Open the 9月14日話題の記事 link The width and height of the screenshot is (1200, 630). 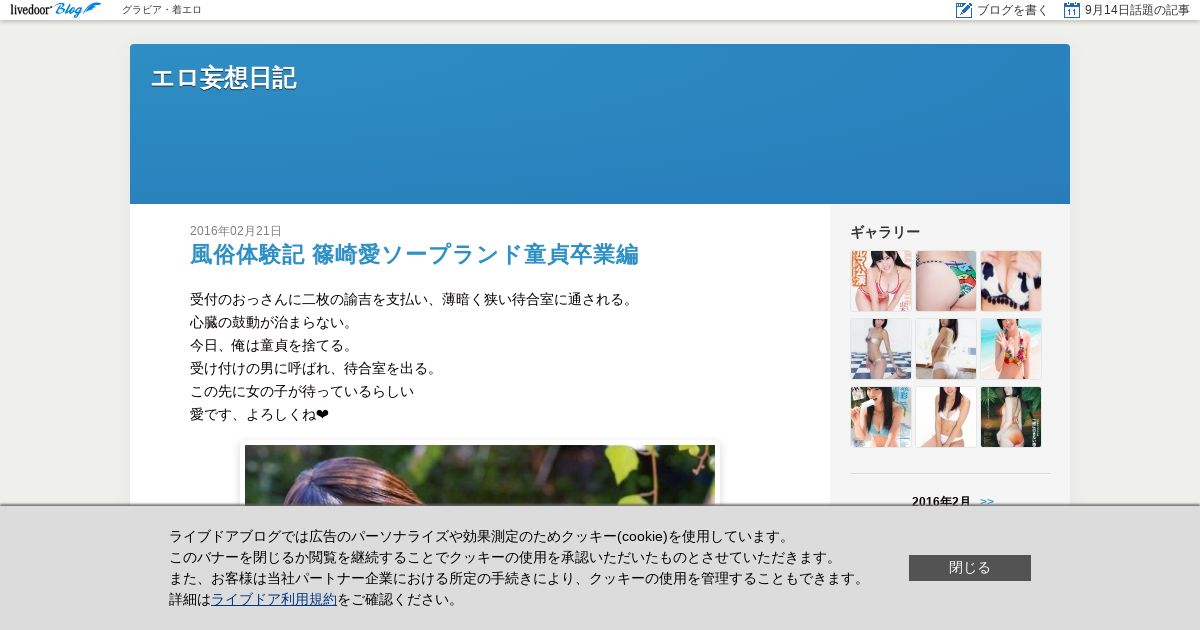(1137, 10)
